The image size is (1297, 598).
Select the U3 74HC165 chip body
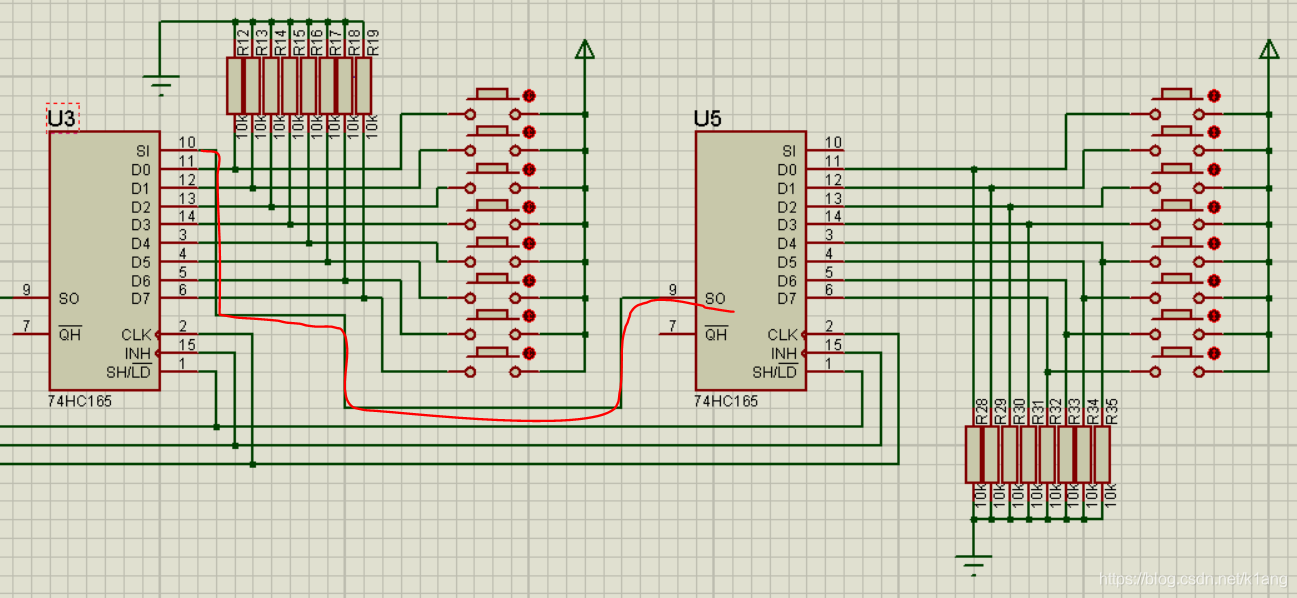tap(104, 260)
